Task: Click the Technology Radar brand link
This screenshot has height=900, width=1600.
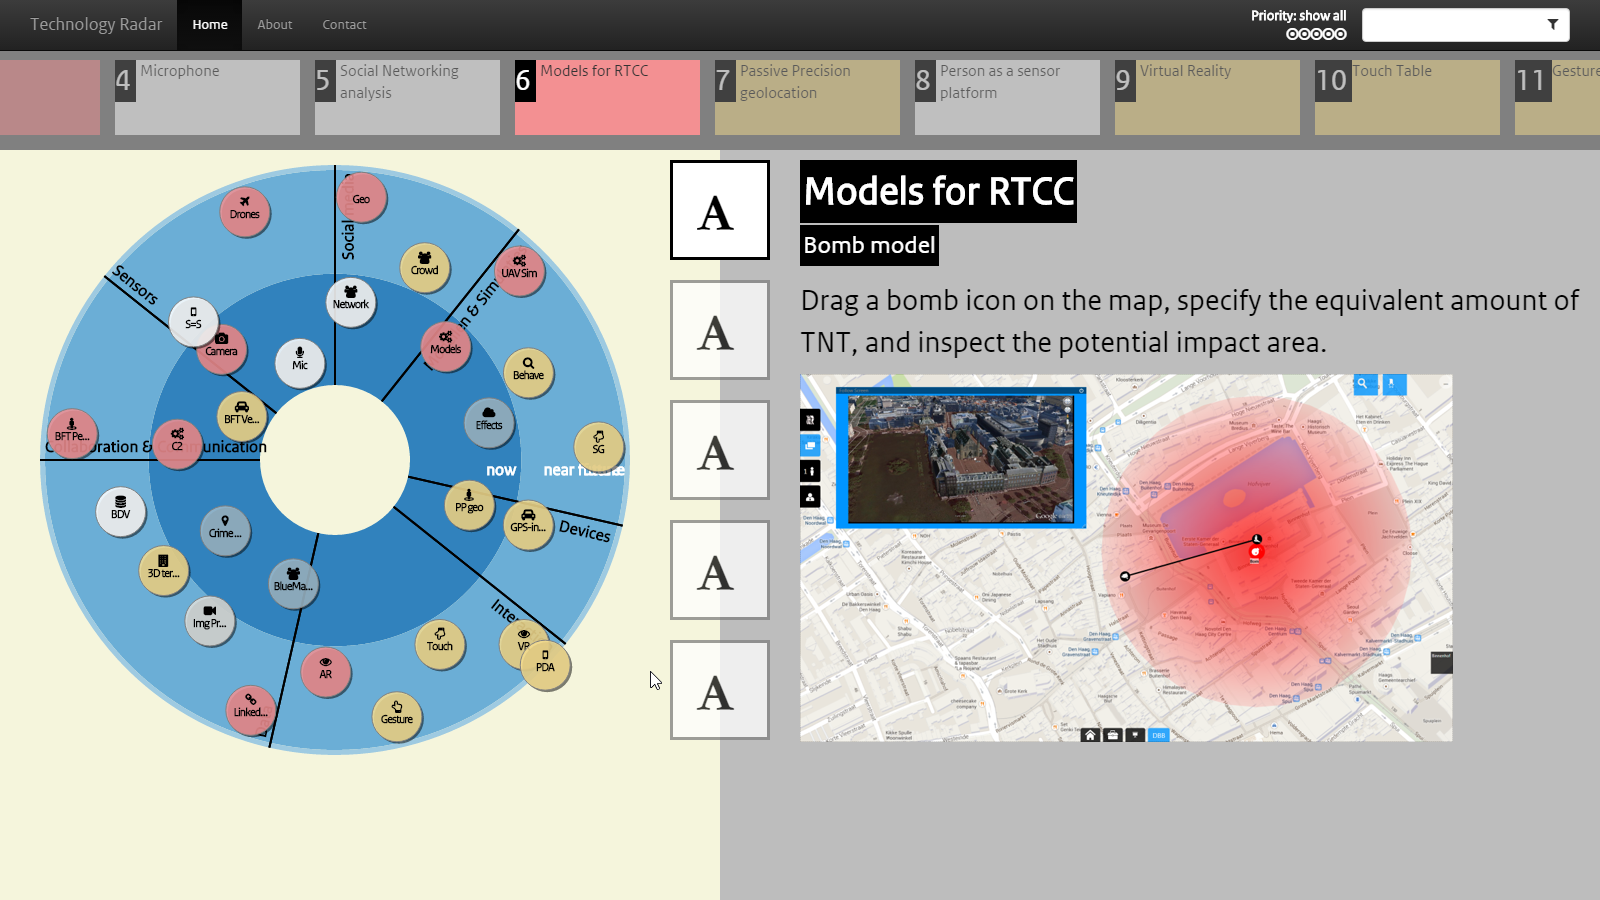Action: [x=96, y=24]
